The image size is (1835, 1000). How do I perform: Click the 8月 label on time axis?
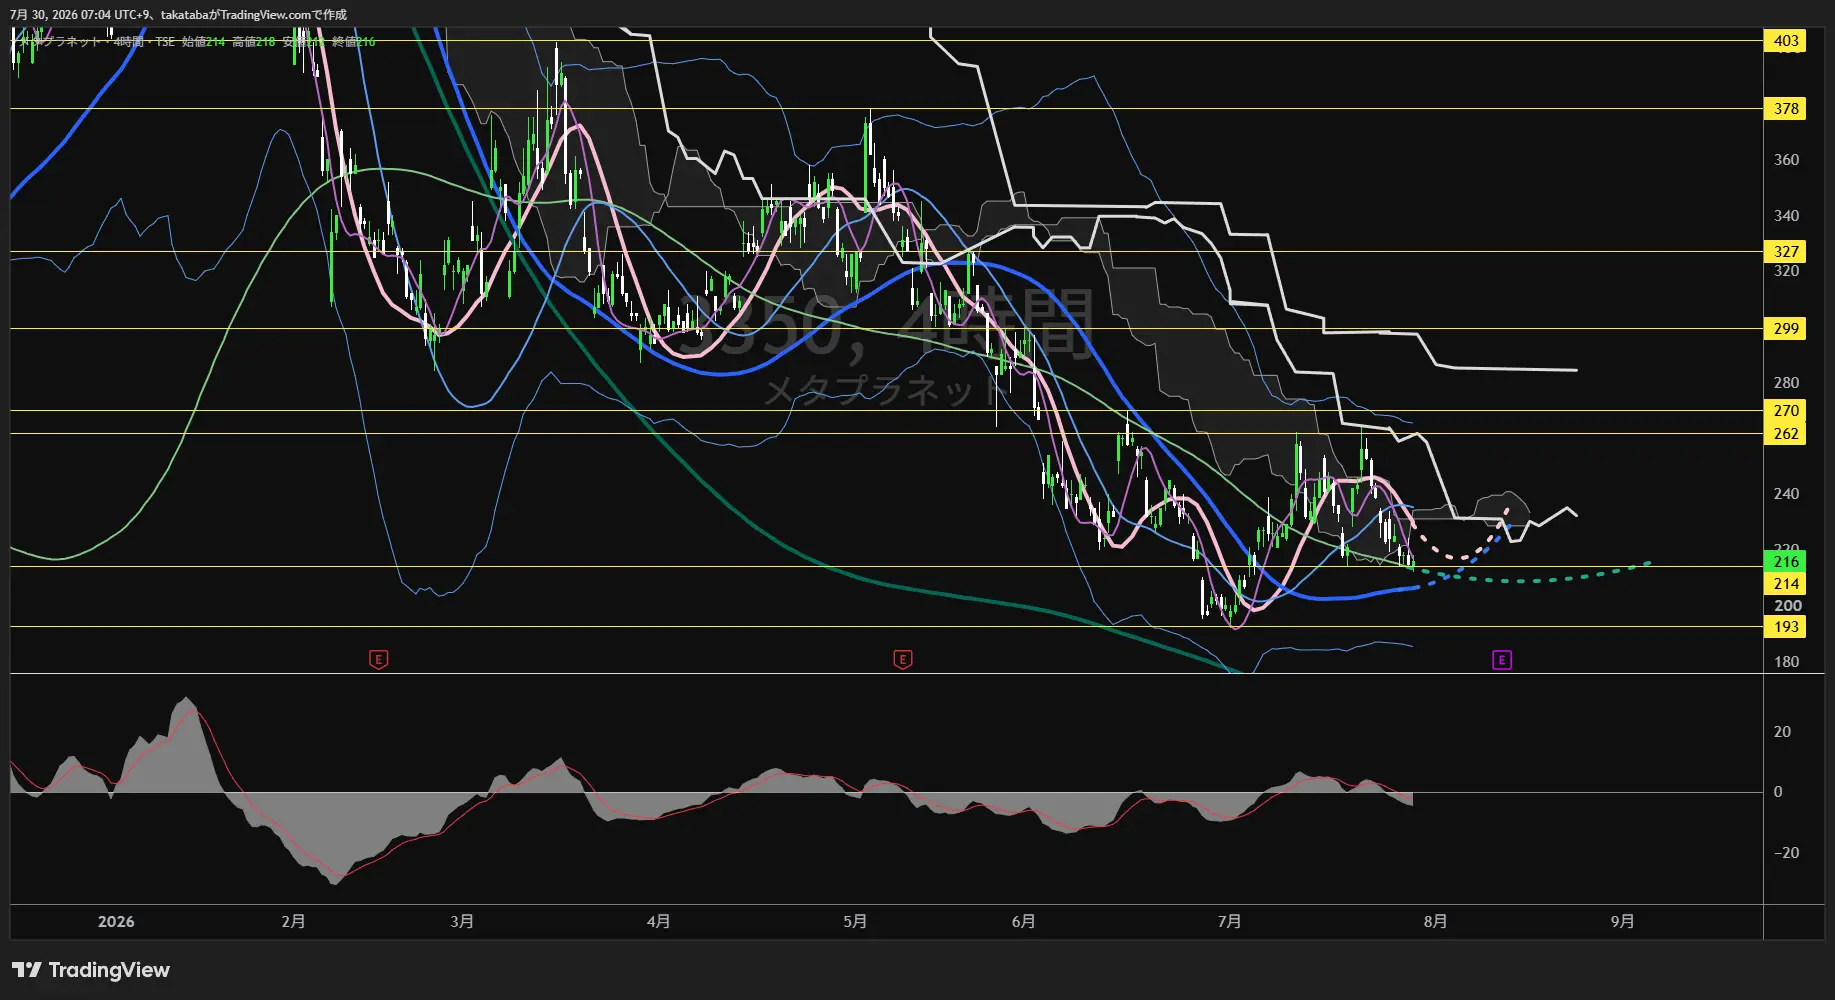(1435, 921)
